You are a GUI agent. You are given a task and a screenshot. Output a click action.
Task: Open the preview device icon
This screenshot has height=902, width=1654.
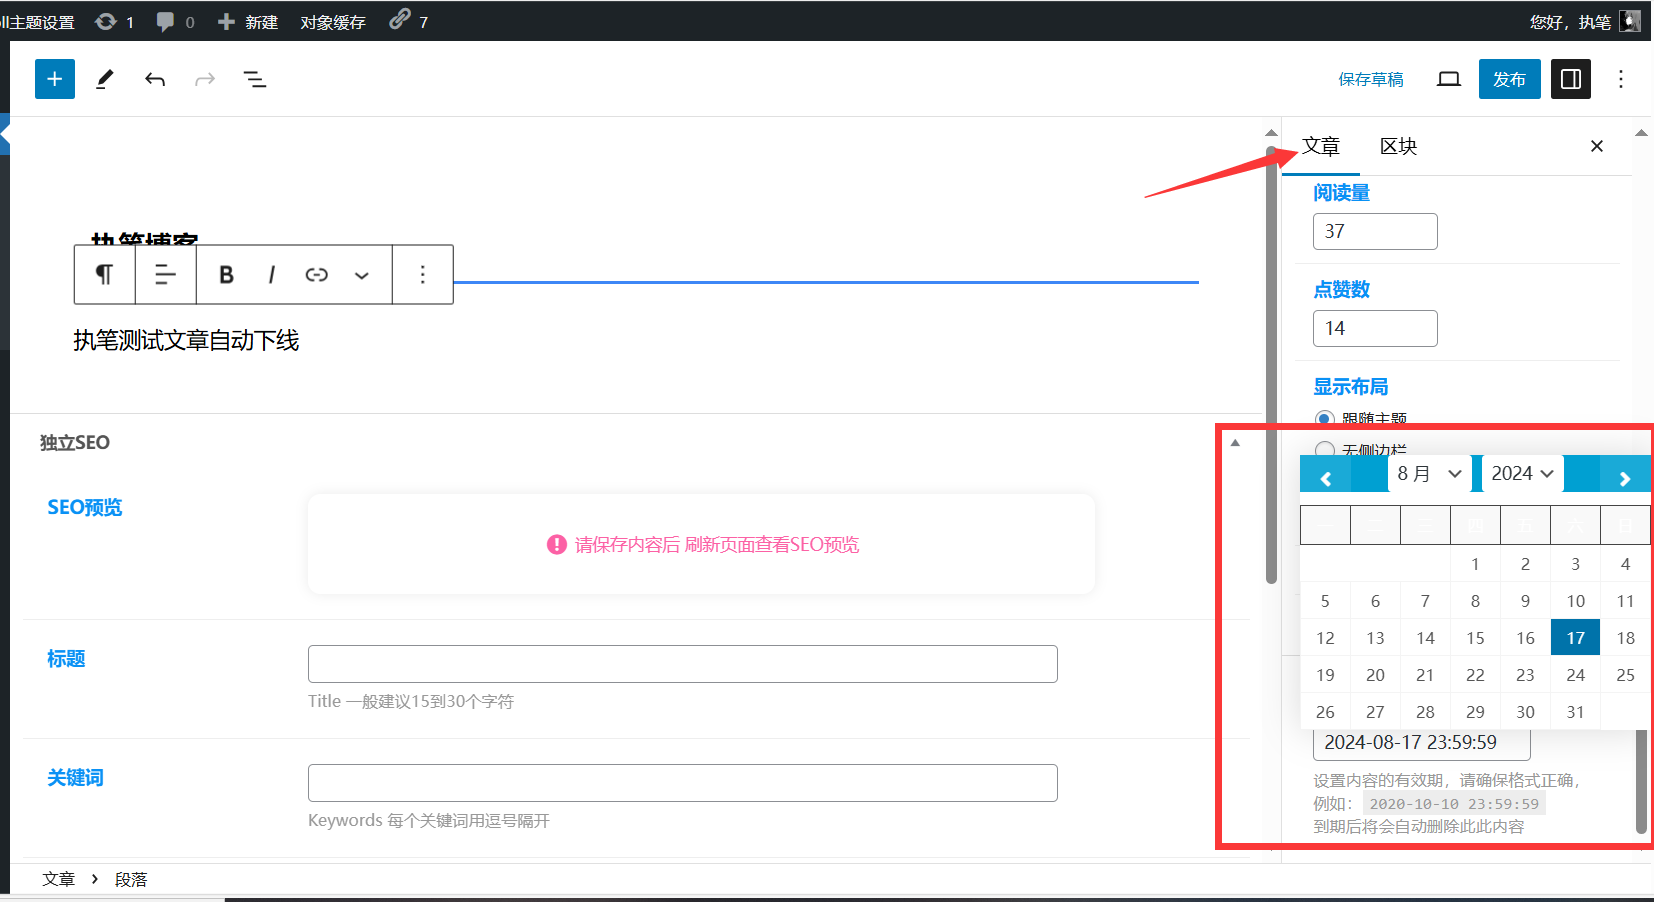[x=1449, y=79]
